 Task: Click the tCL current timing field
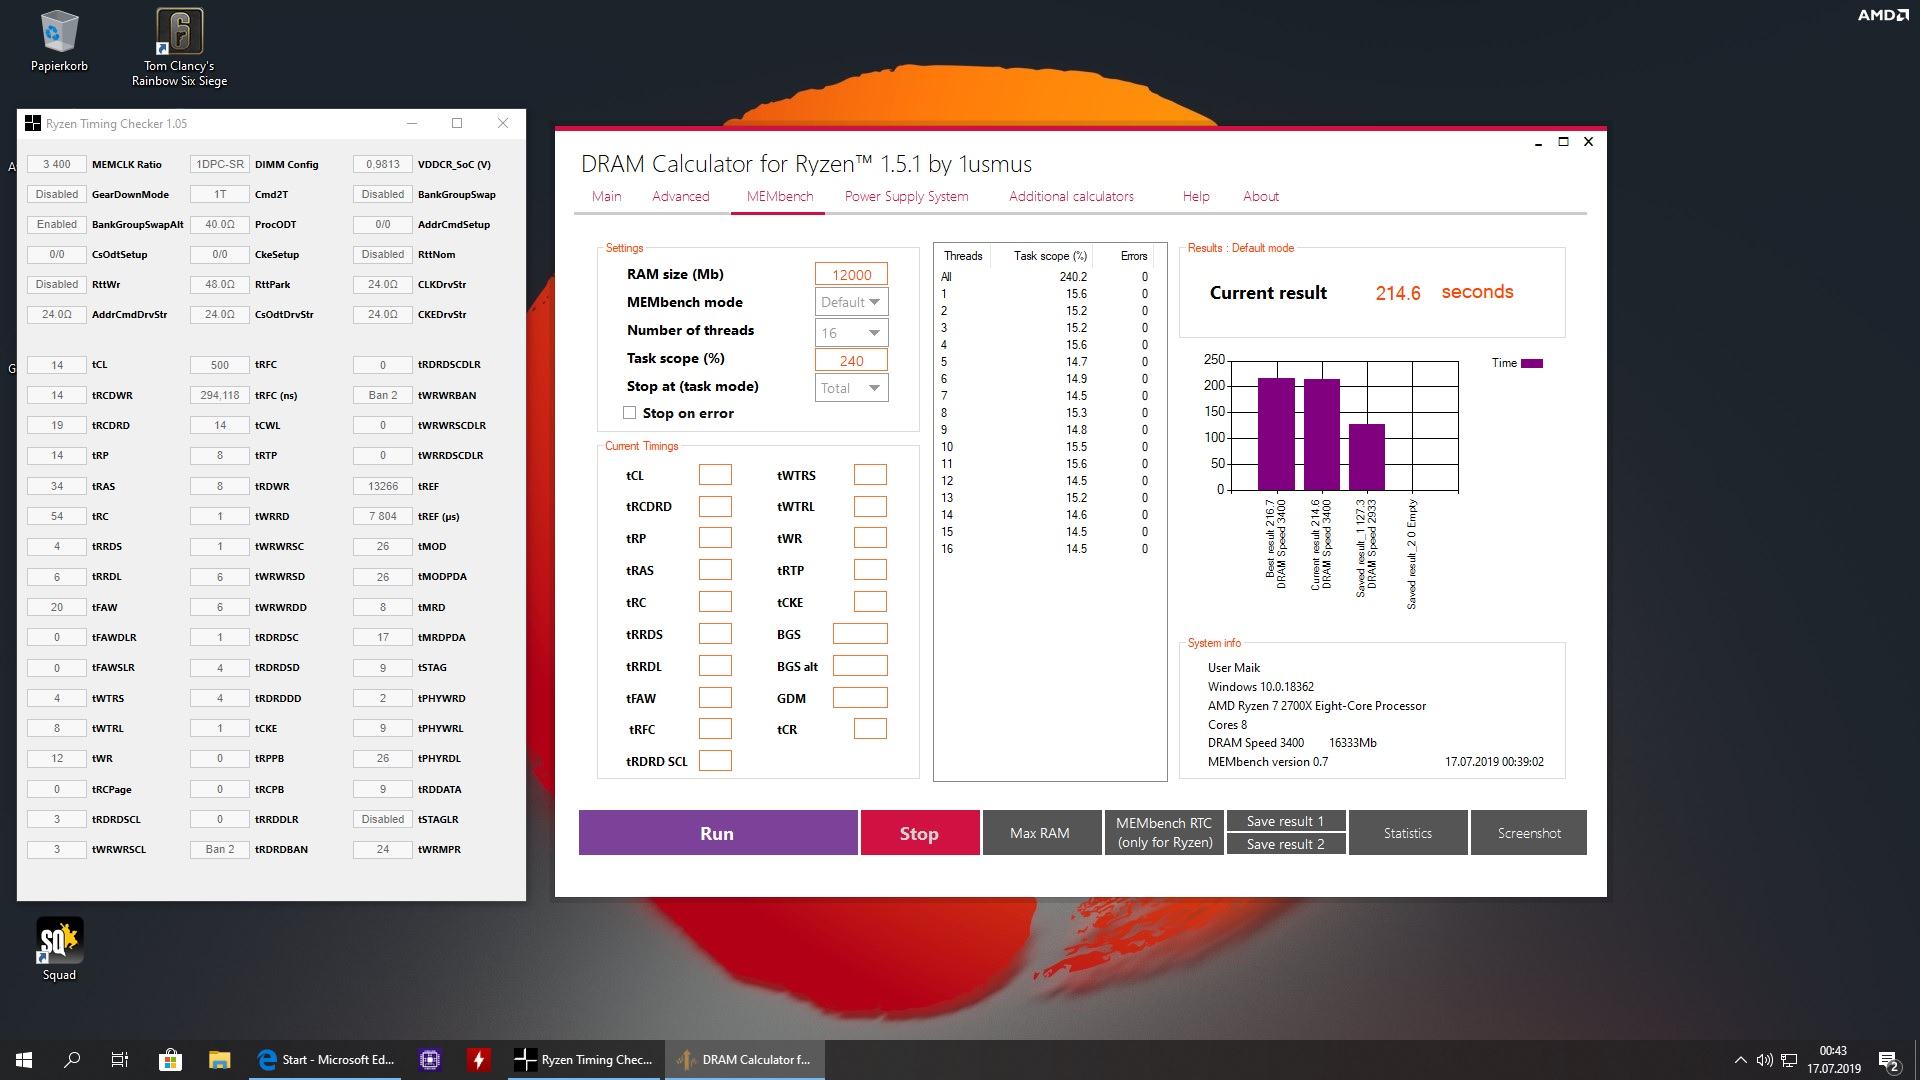pyautogui.click(x=715, y=475)
